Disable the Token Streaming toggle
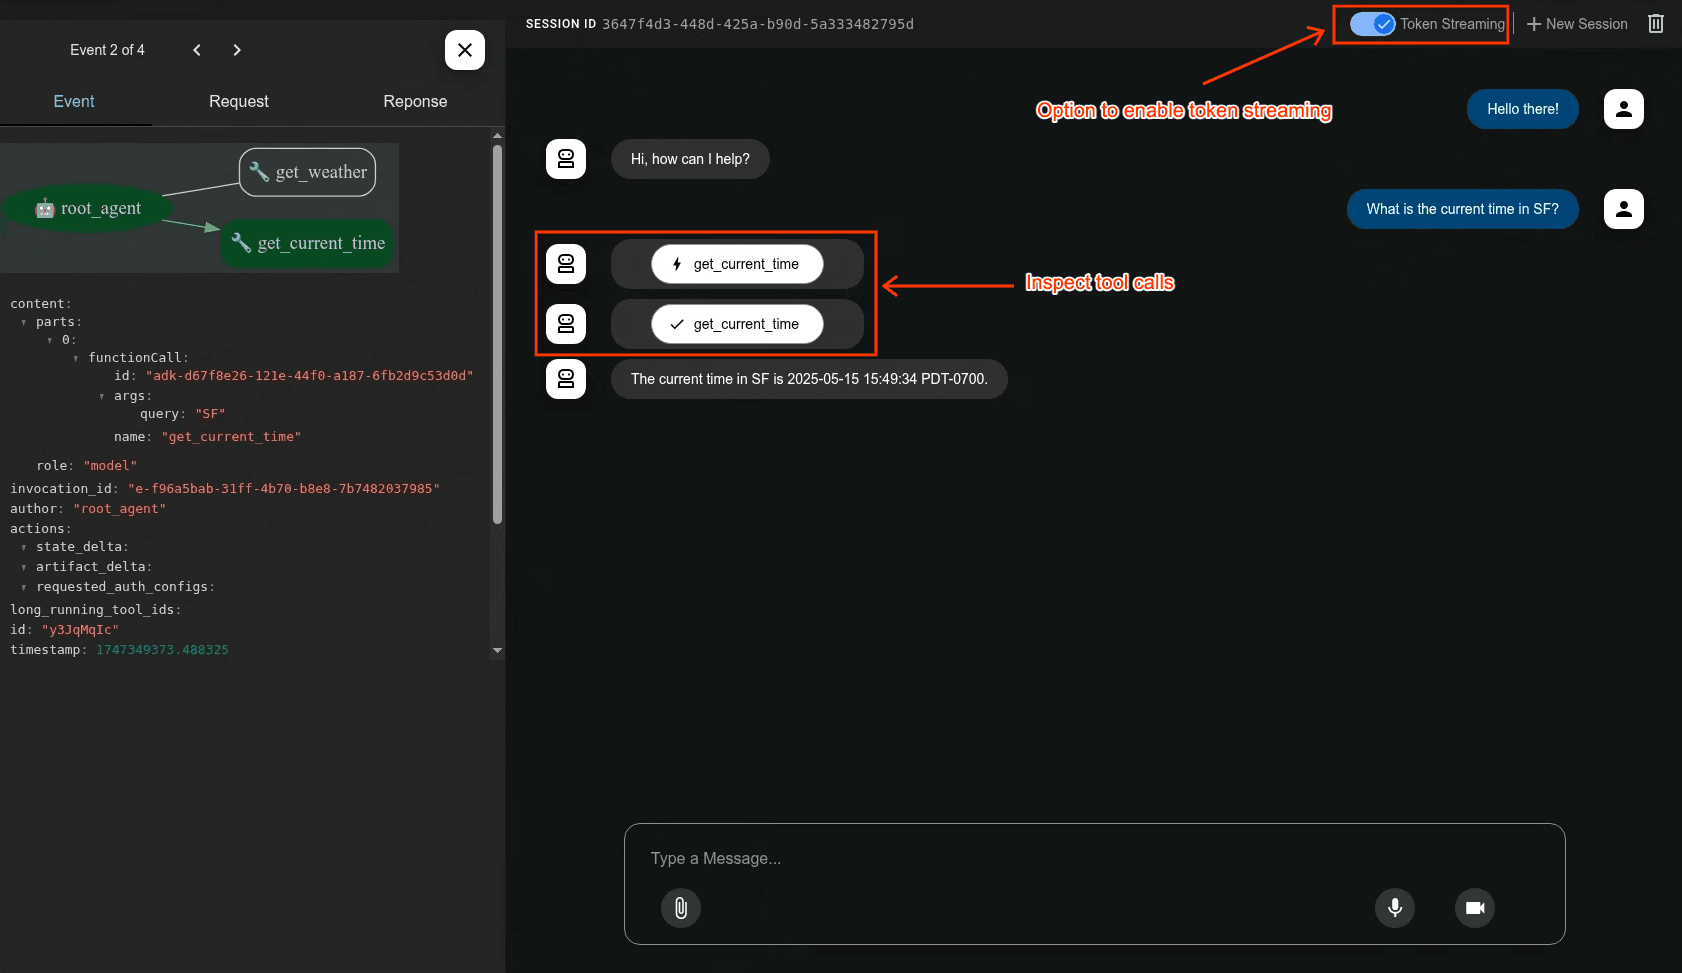This screenshot has height=973, width=1682. 1374,24
